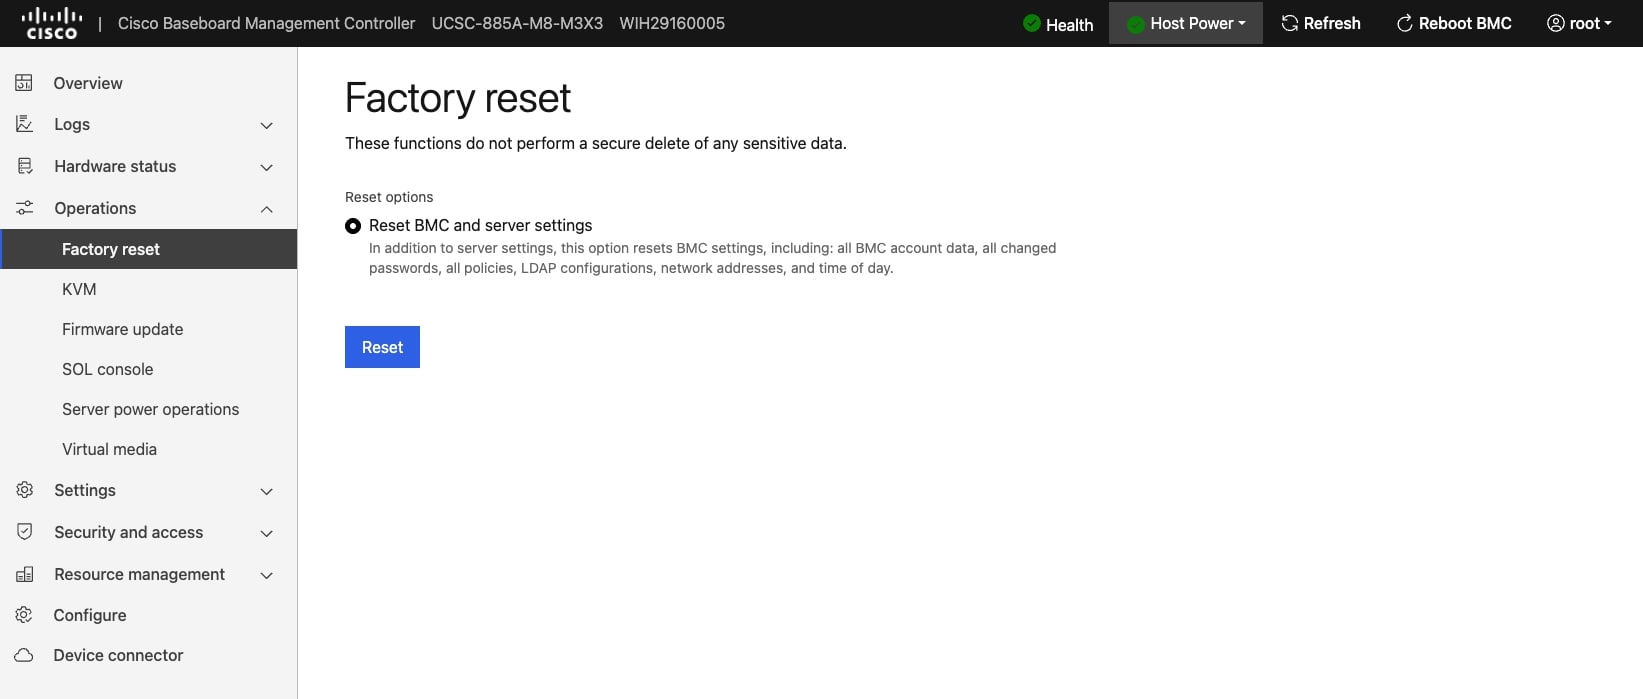Select Factory reset in sidebar
Screen dimensions: 1643x699
pos(148,249)
